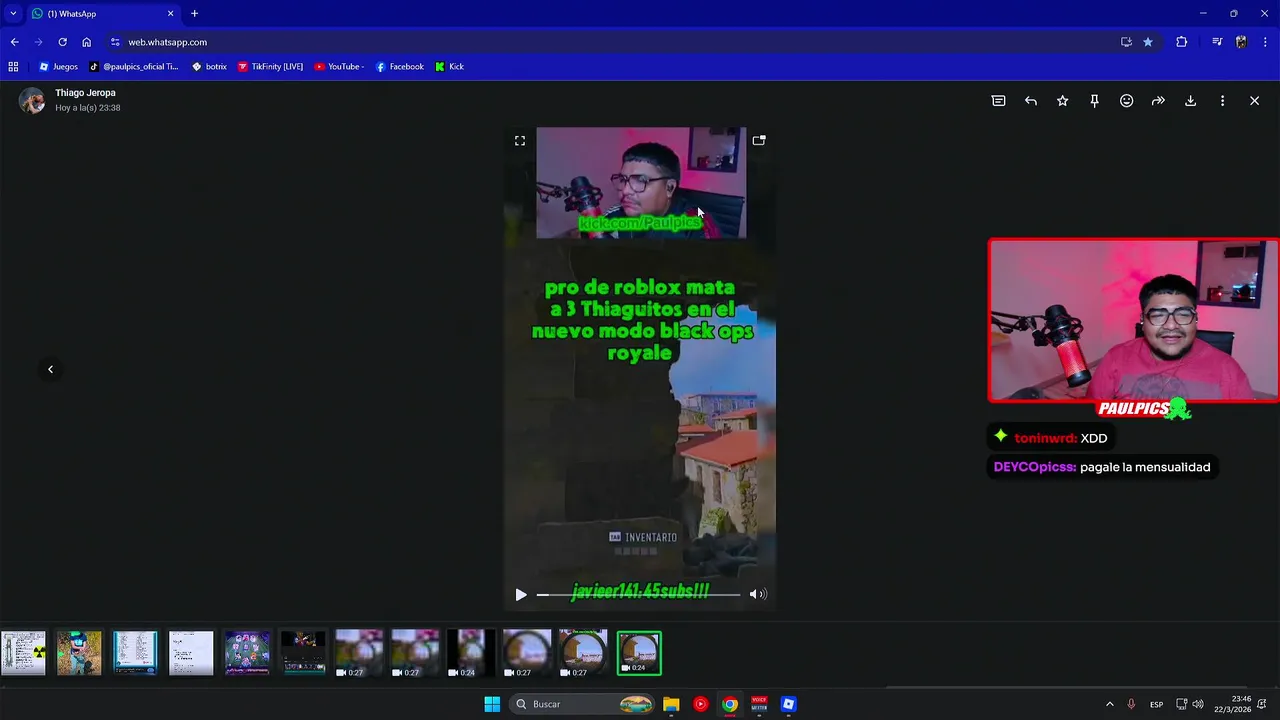Open the browser home page
This screenshot has height=720, width=1280.
coord(87,42)
